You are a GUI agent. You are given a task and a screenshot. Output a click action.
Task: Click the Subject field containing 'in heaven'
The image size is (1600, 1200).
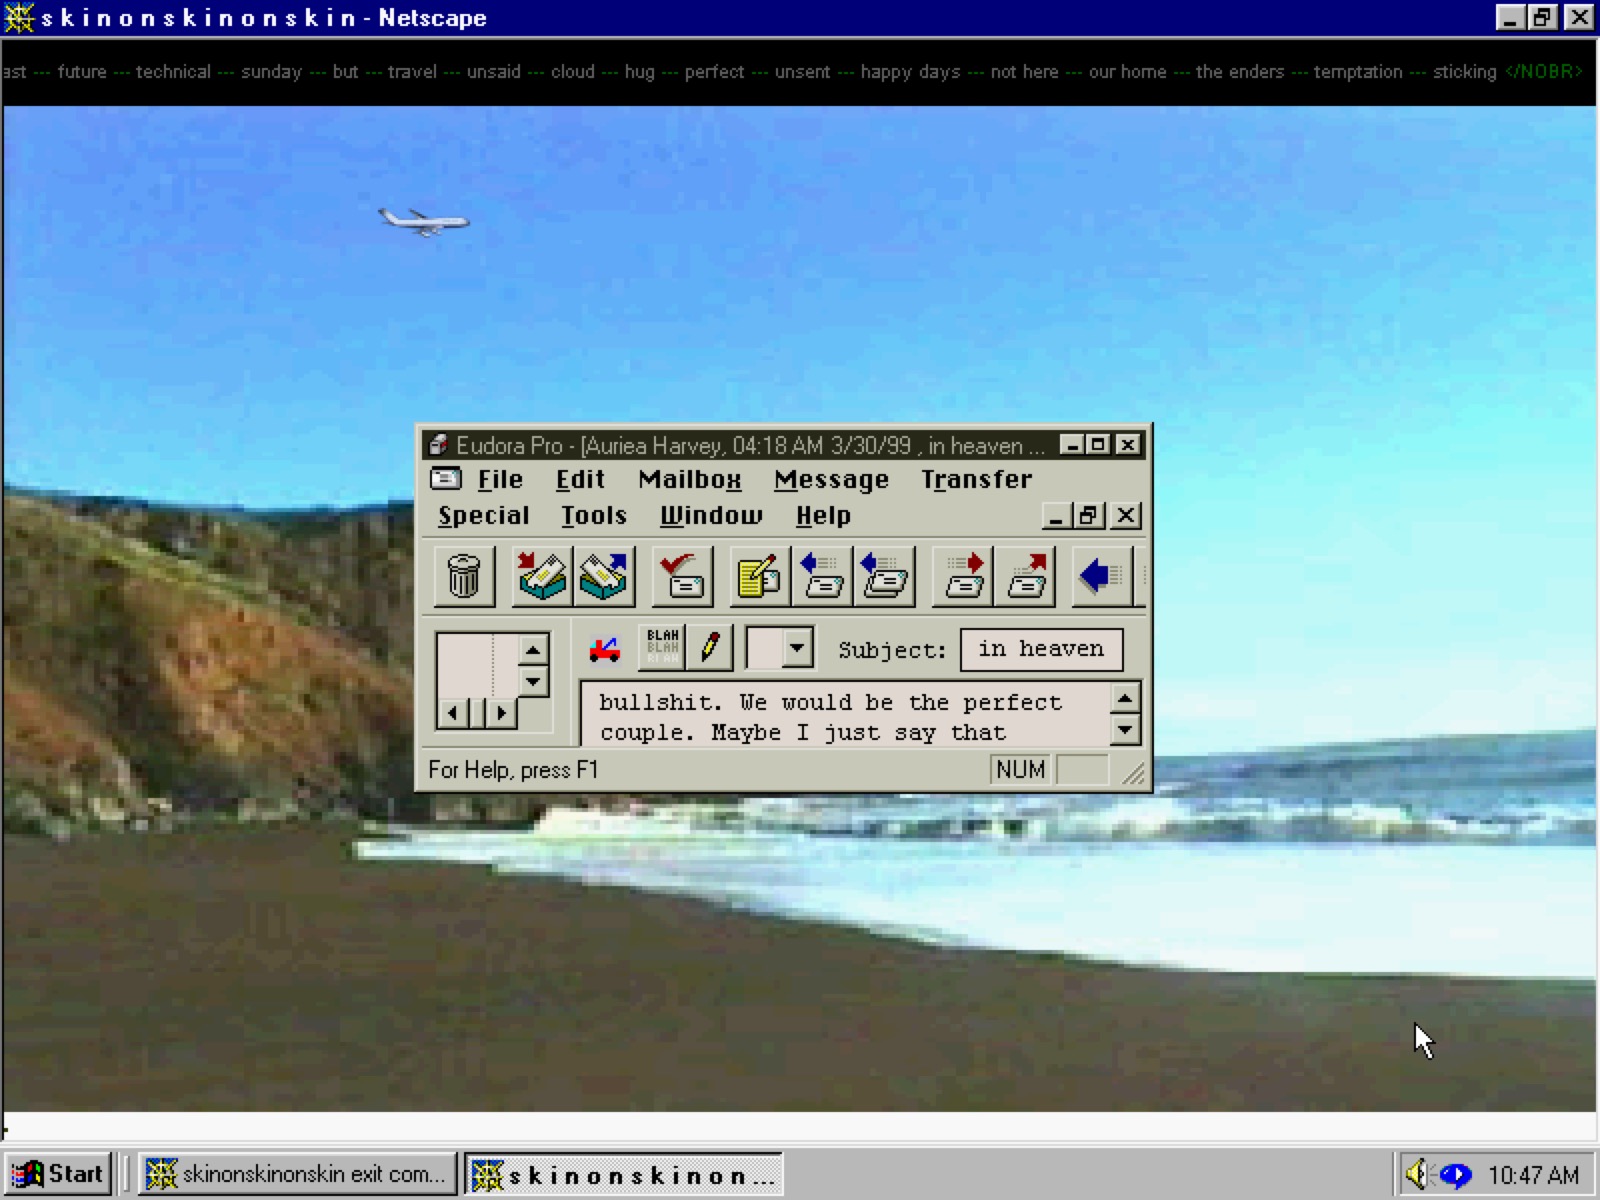[1041, 649]
